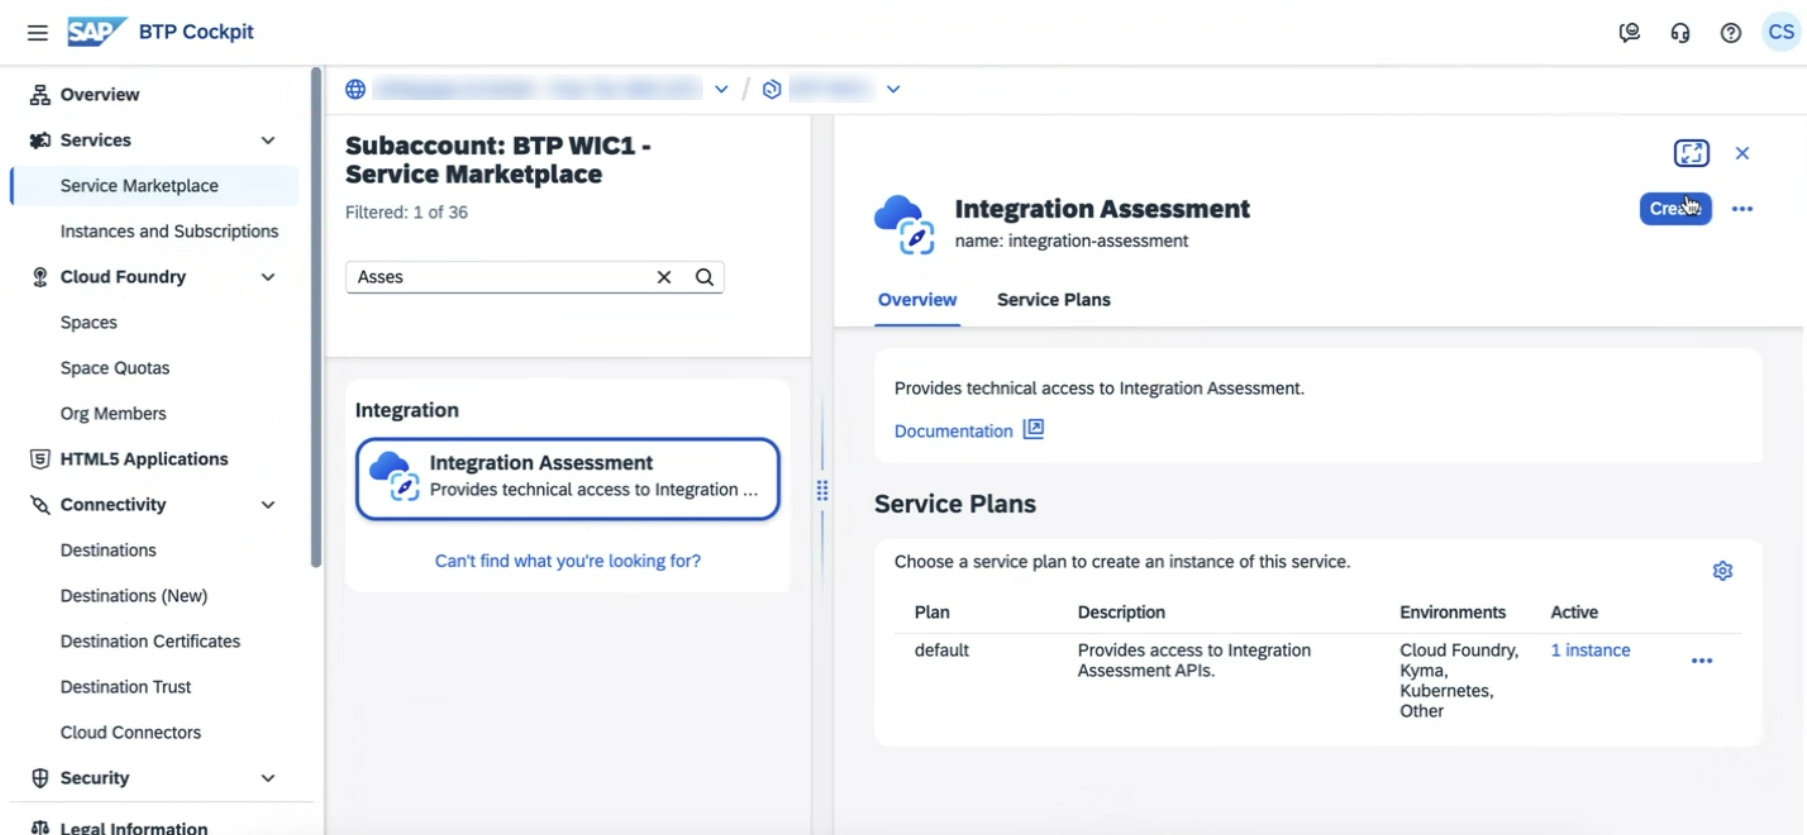The width and height of the screenshot is (1807, 835).
Task: Open the help question mark icon
Action: tap(1730, 33)
